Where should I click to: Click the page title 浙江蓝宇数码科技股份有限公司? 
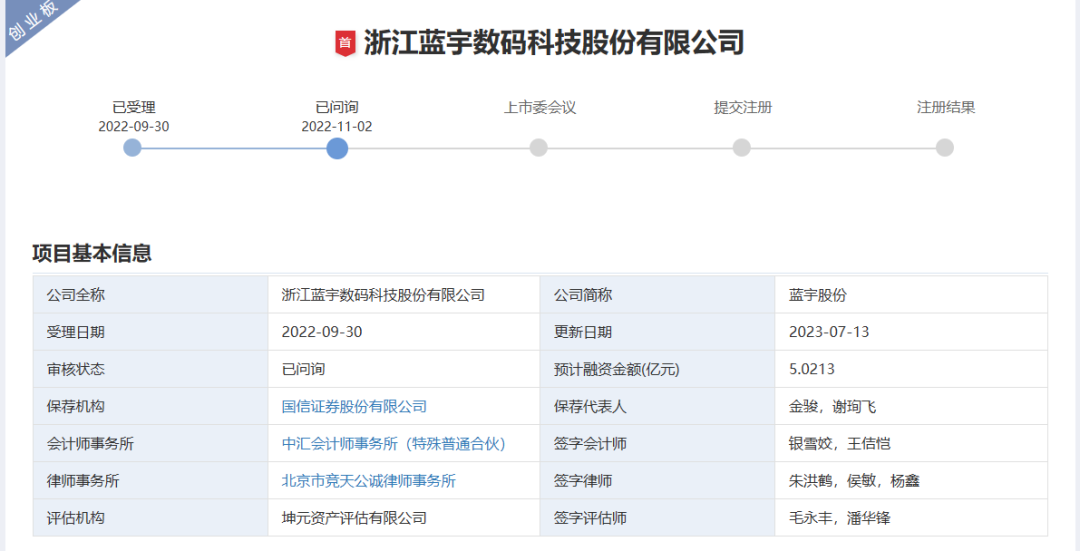click(x=554, y=43)
